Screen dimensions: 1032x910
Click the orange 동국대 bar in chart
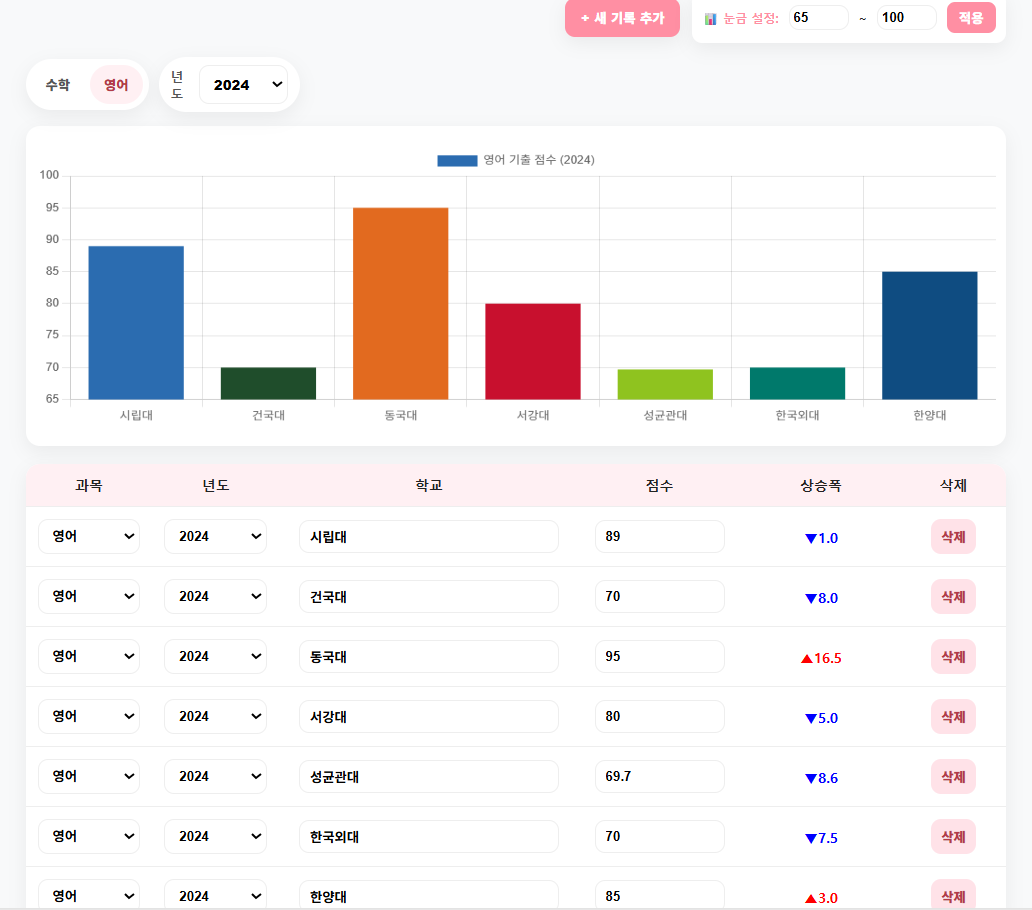[x=400, y=303]
